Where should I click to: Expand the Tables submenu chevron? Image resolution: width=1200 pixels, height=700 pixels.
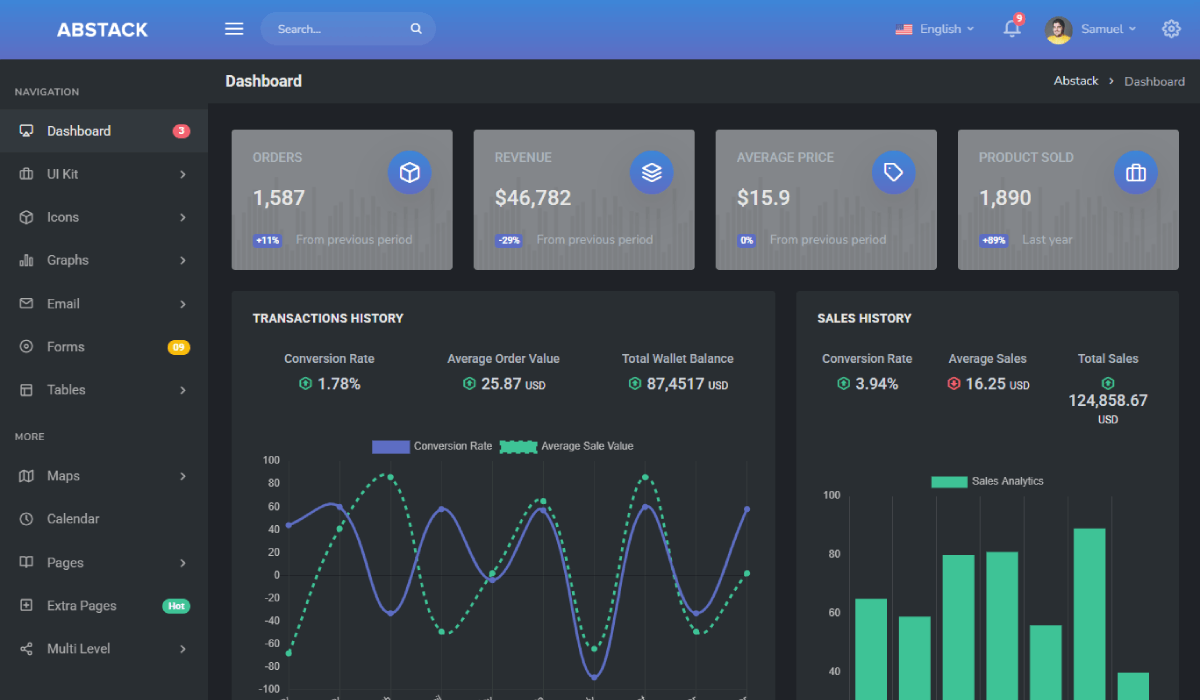pyautogui.click(x=183, y=390)
